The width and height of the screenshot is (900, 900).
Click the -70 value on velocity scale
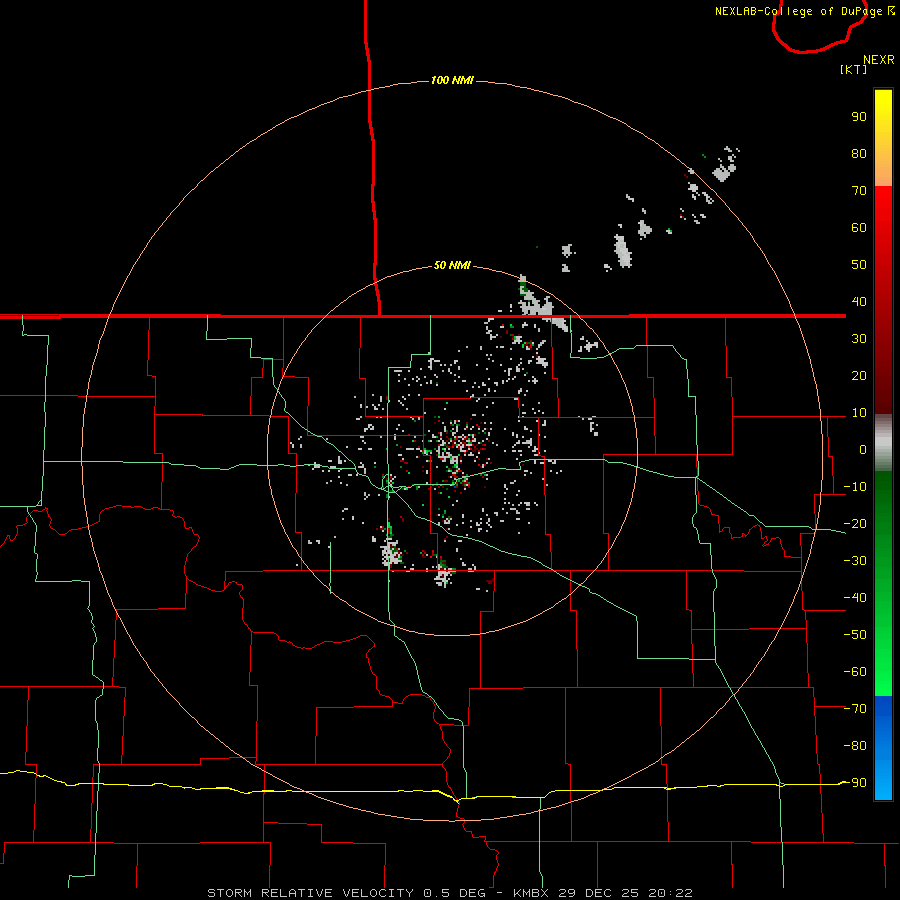pos(855,709)
